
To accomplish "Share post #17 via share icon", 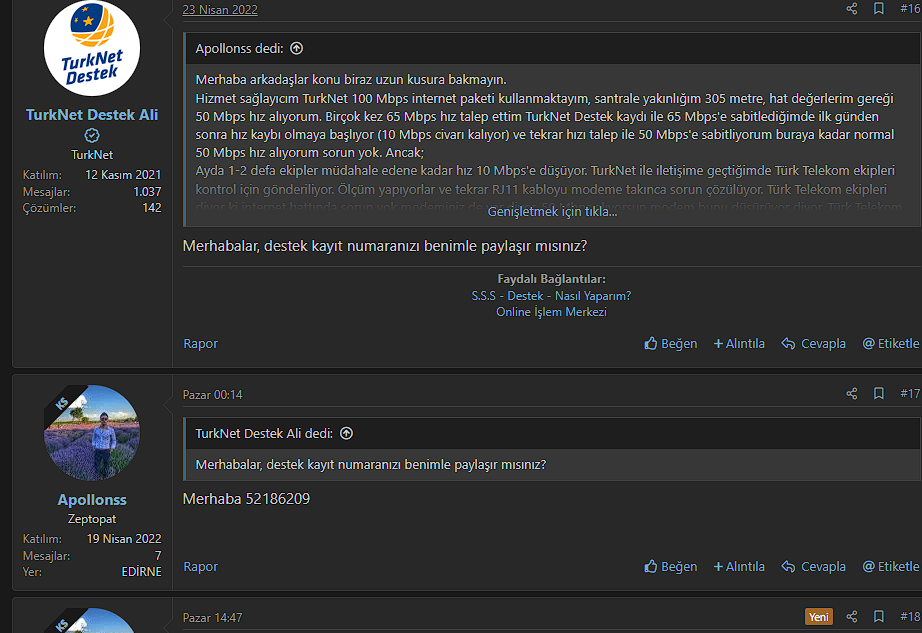I will (851, 394).
